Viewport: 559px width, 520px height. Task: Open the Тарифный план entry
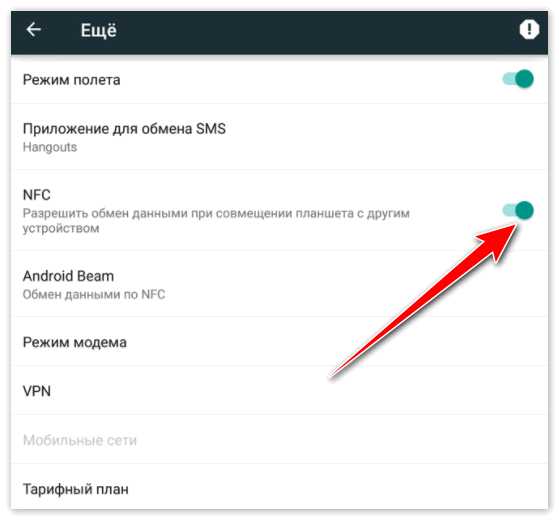coord(280,488)
